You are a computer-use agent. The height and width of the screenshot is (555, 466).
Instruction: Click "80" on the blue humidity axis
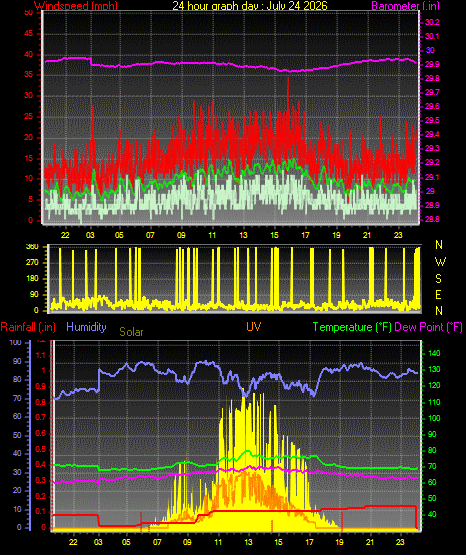[x=17, y=379]
